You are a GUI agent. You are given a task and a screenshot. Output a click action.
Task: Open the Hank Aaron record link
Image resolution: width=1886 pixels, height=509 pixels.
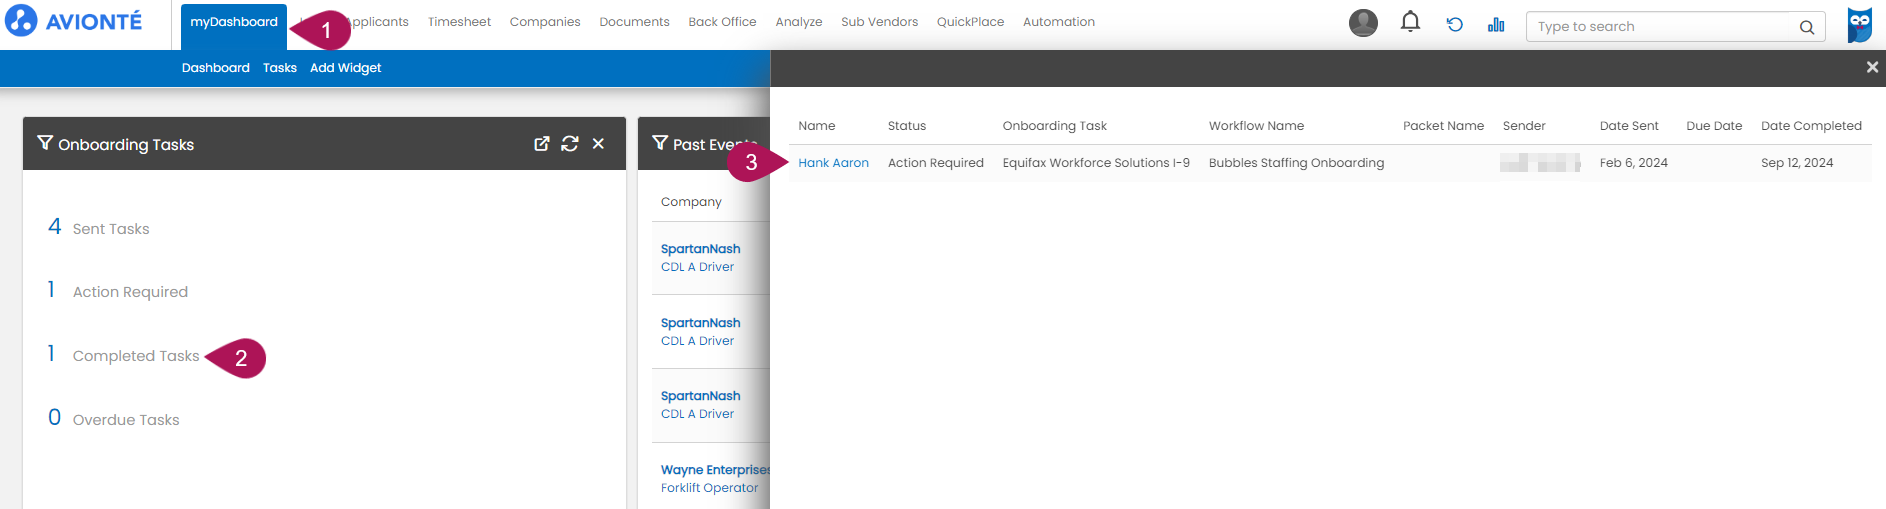point(833,163)
